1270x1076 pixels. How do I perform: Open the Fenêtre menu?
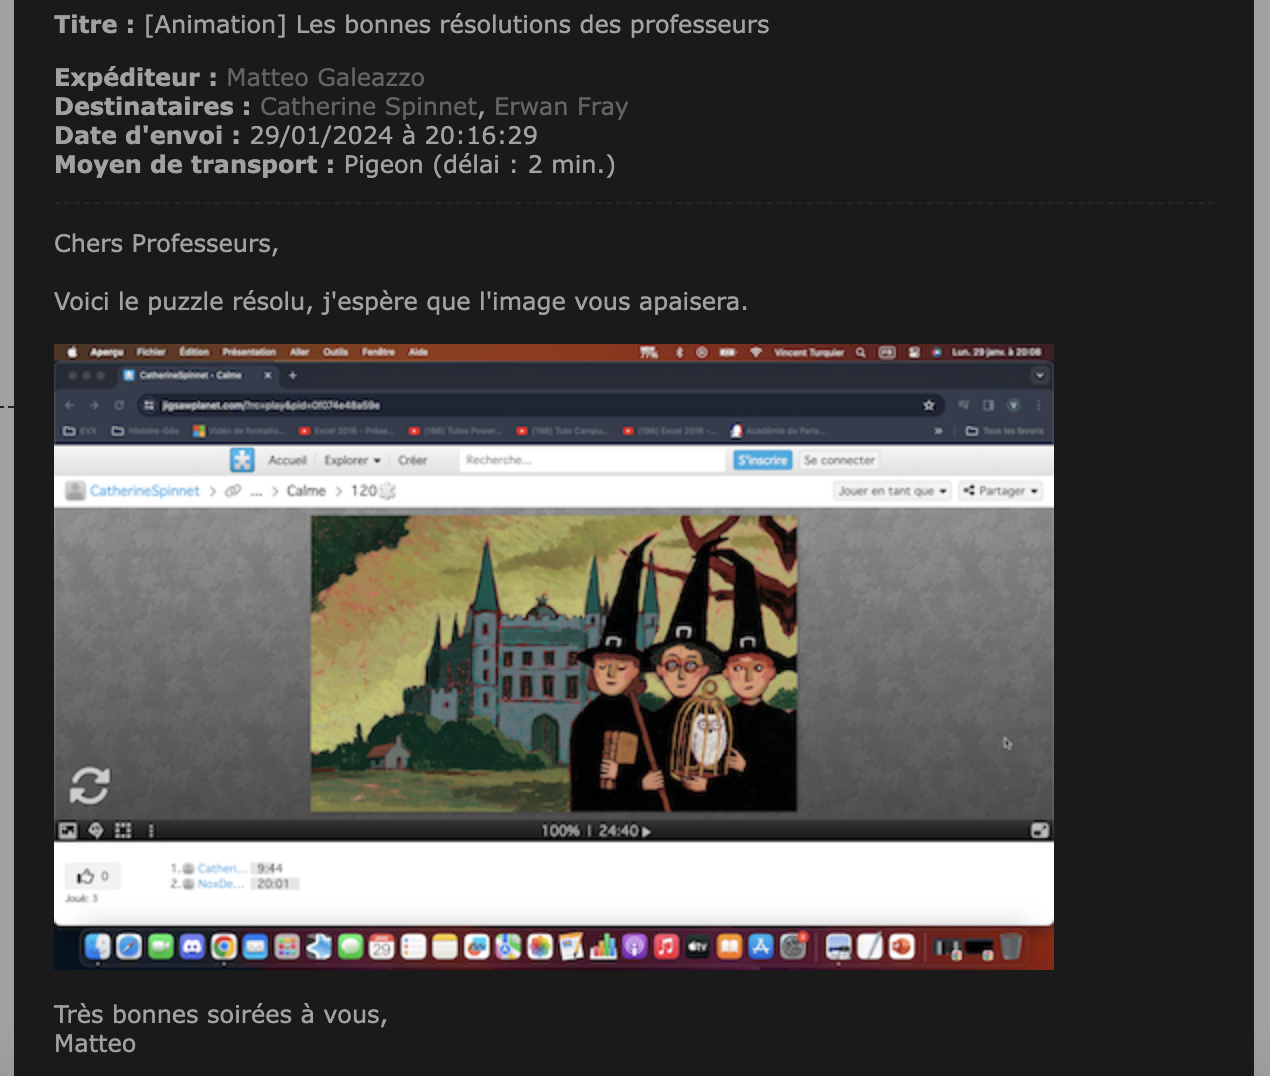pyautogui.click(x=378, y=352)
